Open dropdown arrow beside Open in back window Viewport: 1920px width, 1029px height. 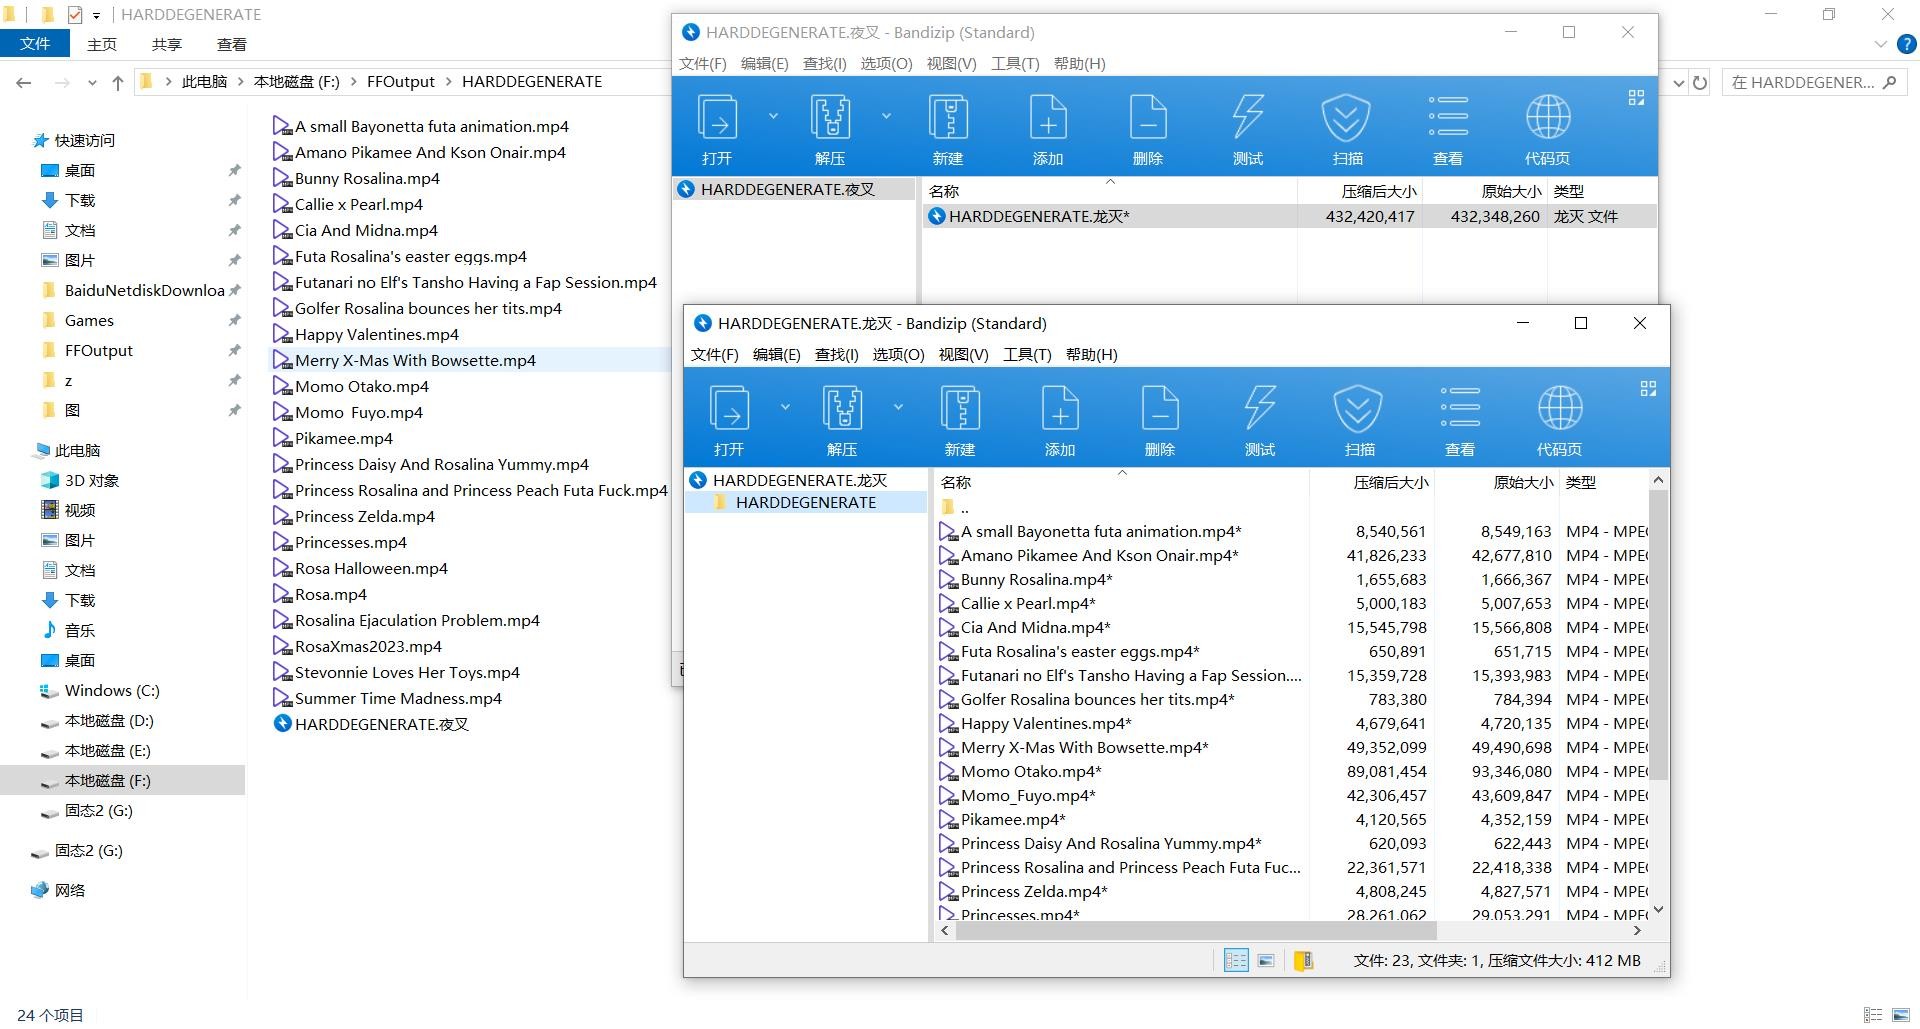coord(773,116)
